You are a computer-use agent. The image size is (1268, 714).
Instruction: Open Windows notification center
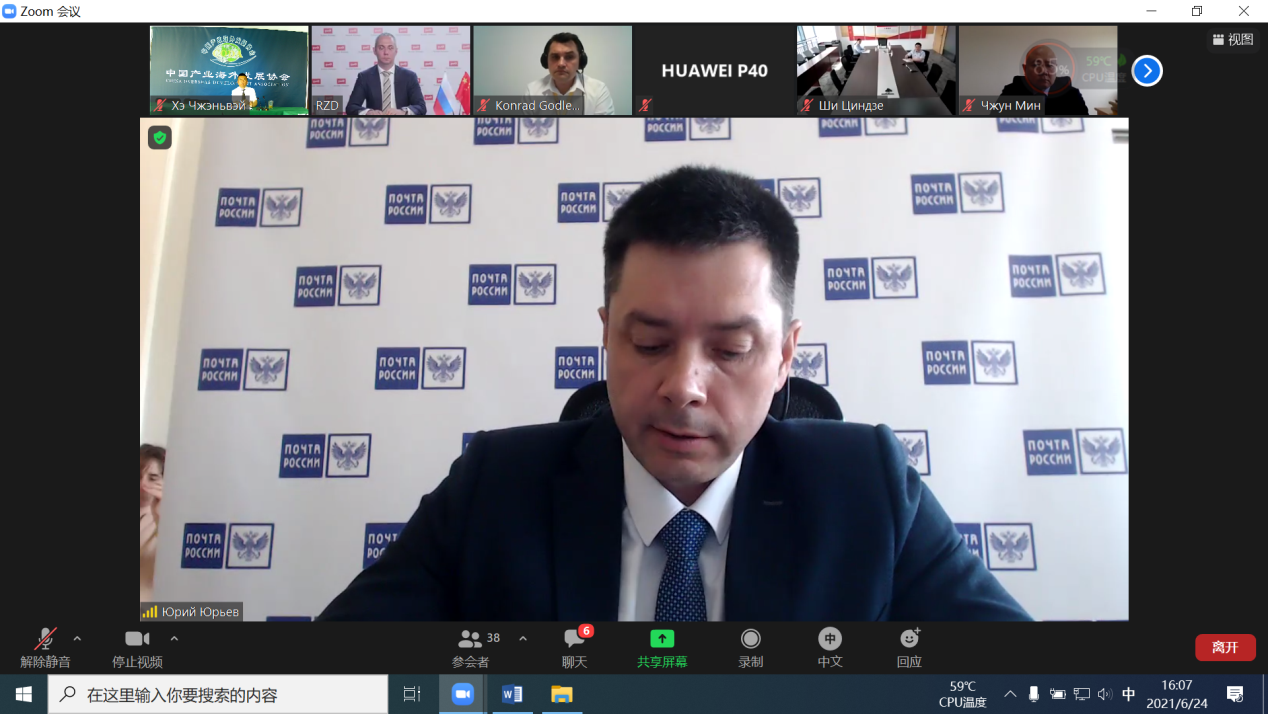click(x=1235, y=694)
